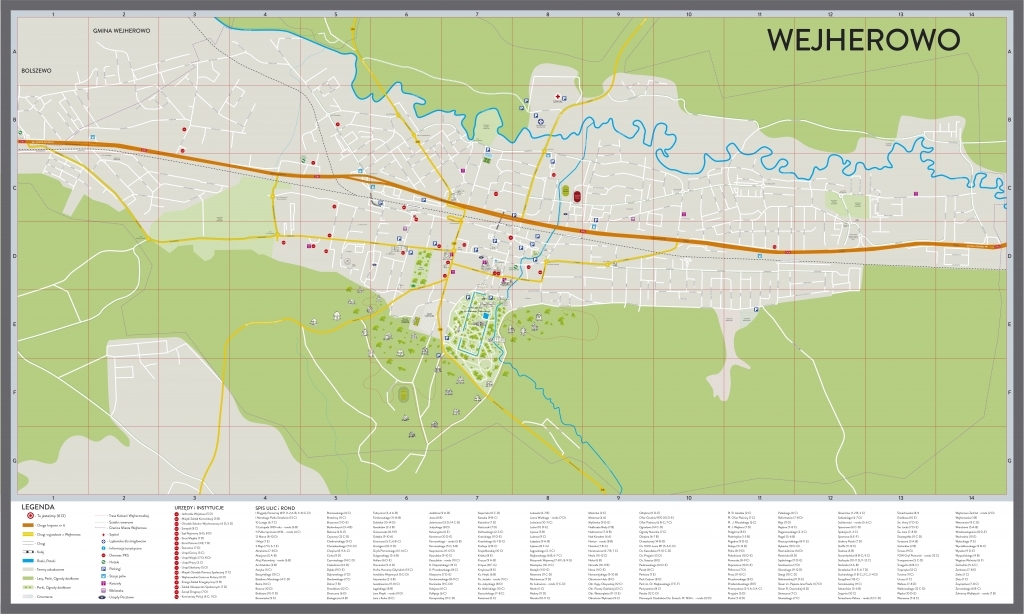
Task: Select the green oval field beside the red stadium
Action: pos(564,190)
